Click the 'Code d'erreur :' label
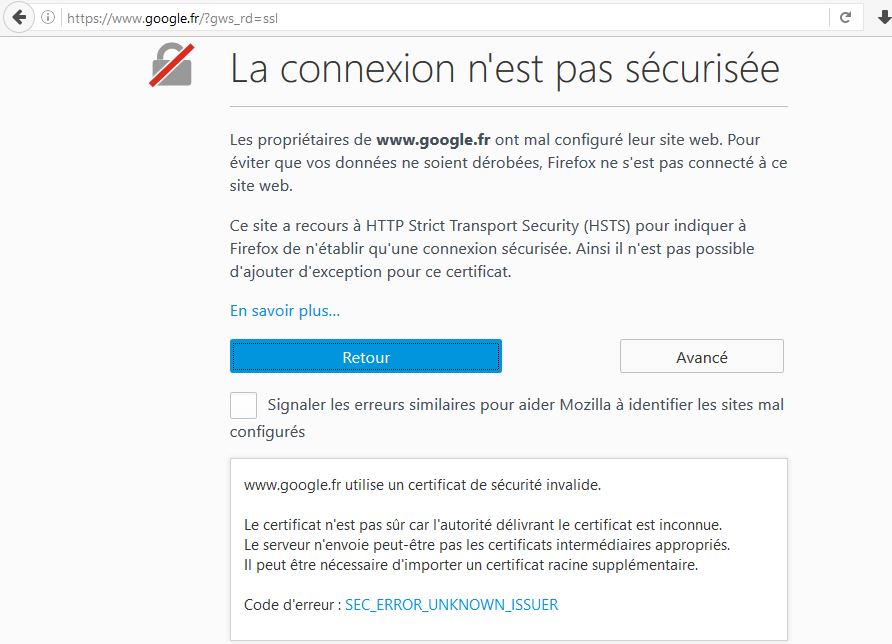This screenshot has height=644, width=892. point(292,605)
